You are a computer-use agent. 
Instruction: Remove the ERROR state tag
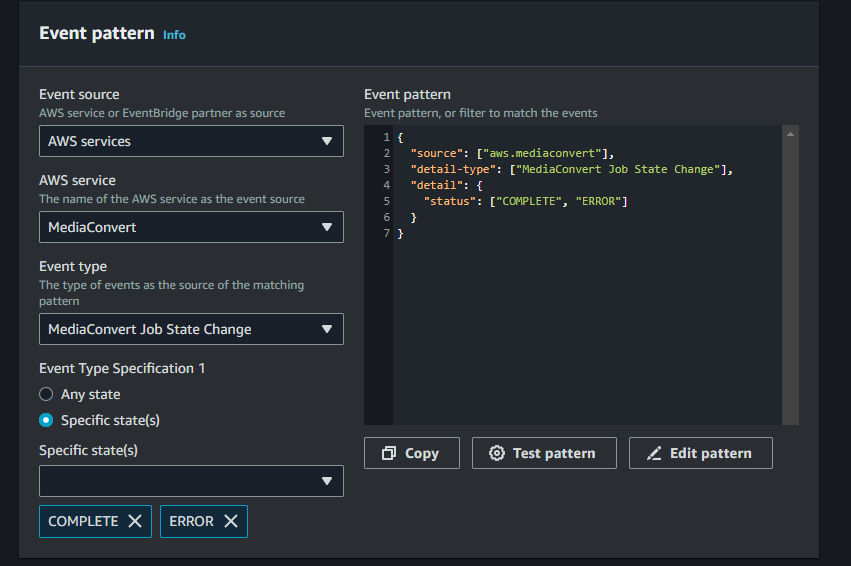230,521
